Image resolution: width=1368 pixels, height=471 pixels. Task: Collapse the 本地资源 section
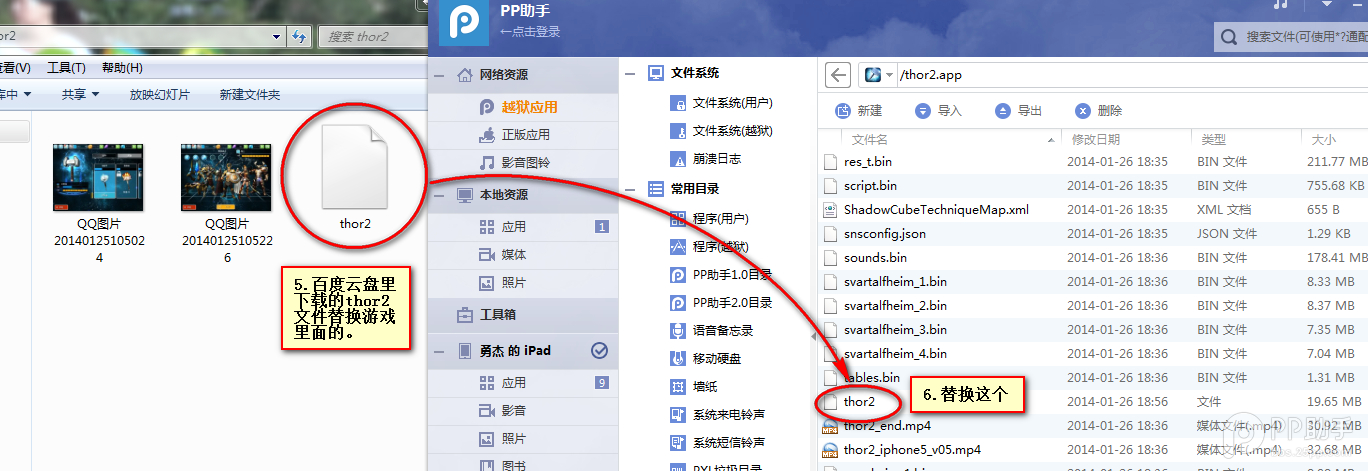pos(440,195)
